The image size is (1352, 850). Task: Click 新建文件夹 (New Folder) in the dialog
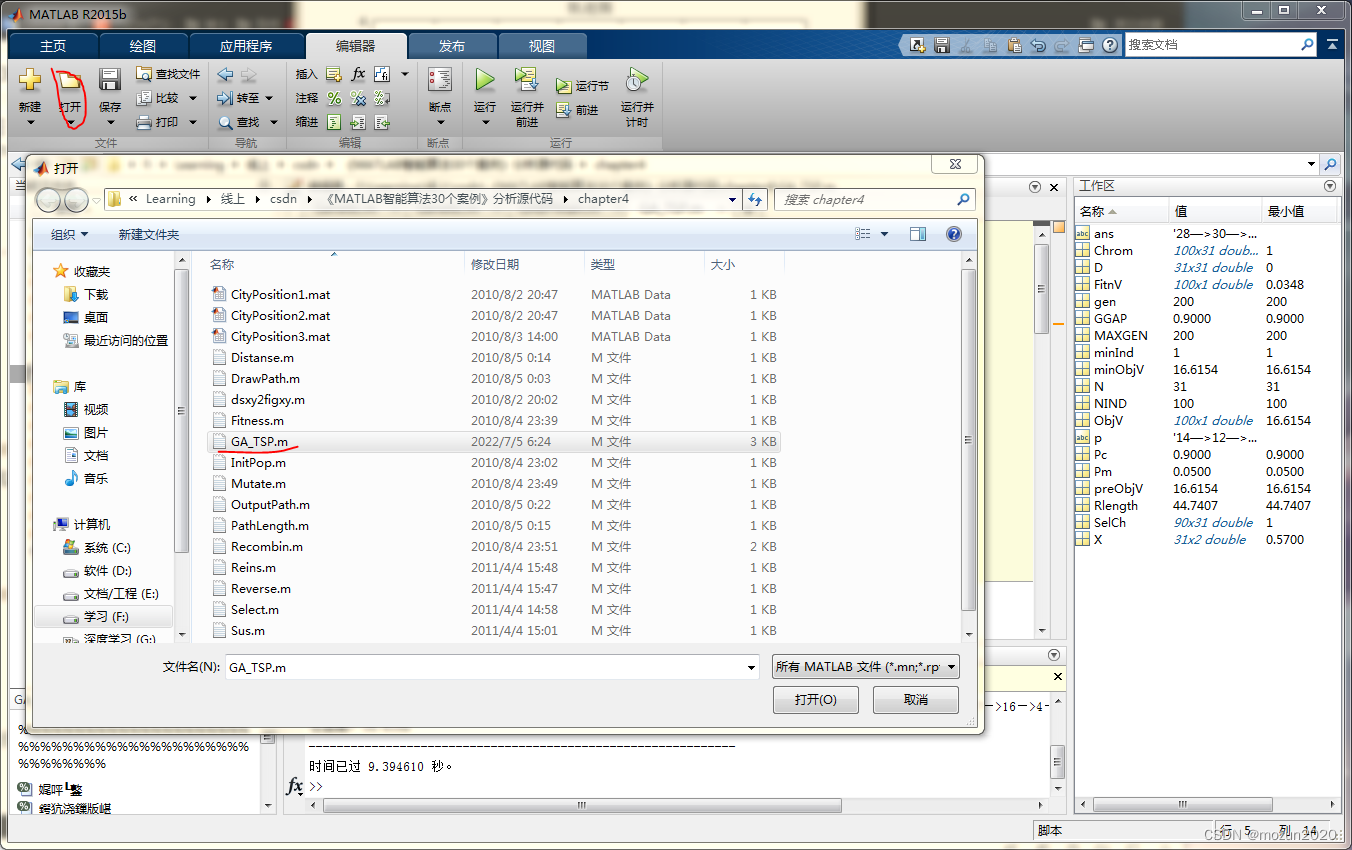[148, 234]
